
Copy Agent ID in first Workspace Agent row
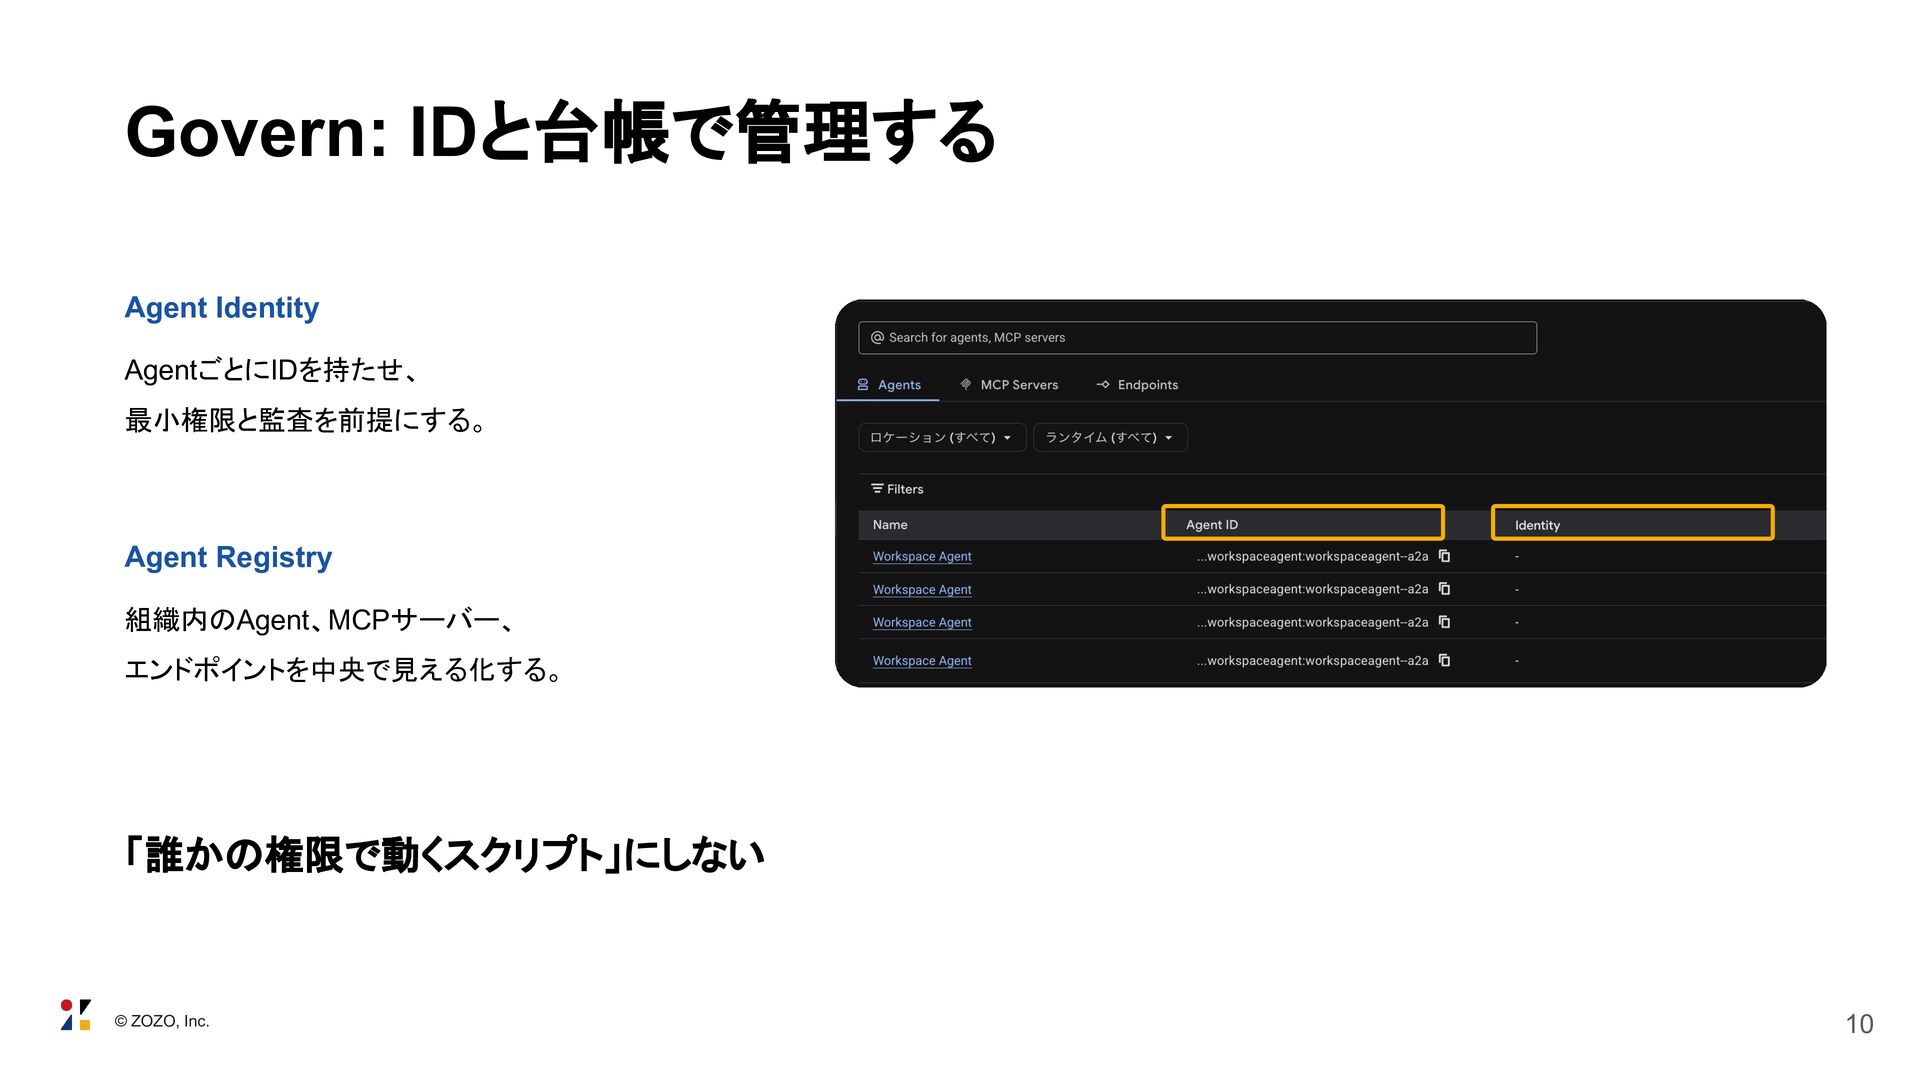click(1444, 556)
